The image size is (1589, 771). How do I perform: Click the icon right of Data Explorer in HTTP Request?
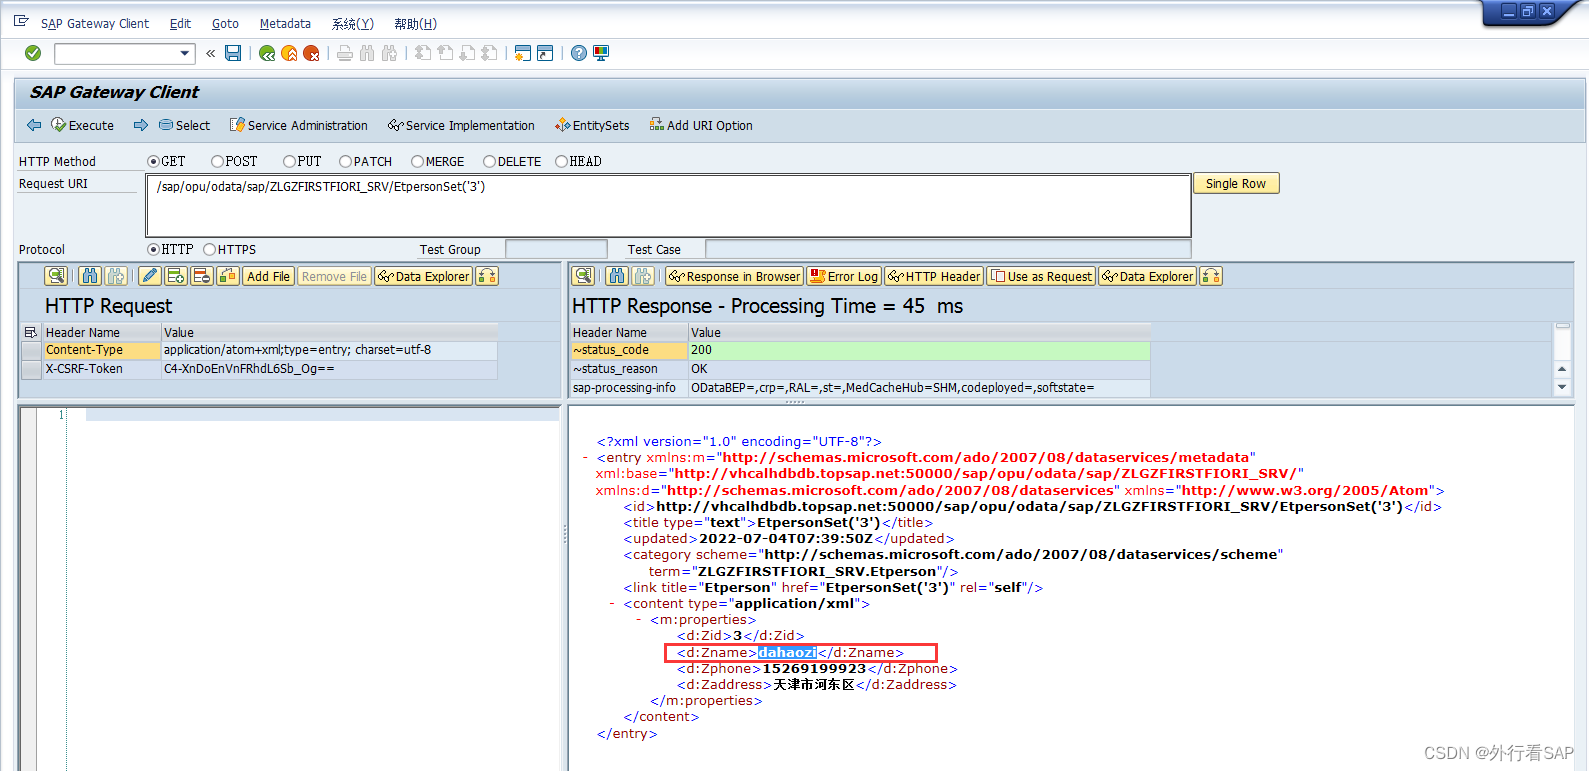point(487,276)
